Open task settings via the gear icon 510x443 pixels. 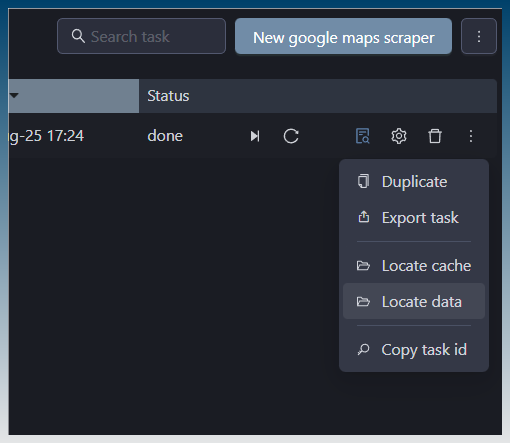399,136
